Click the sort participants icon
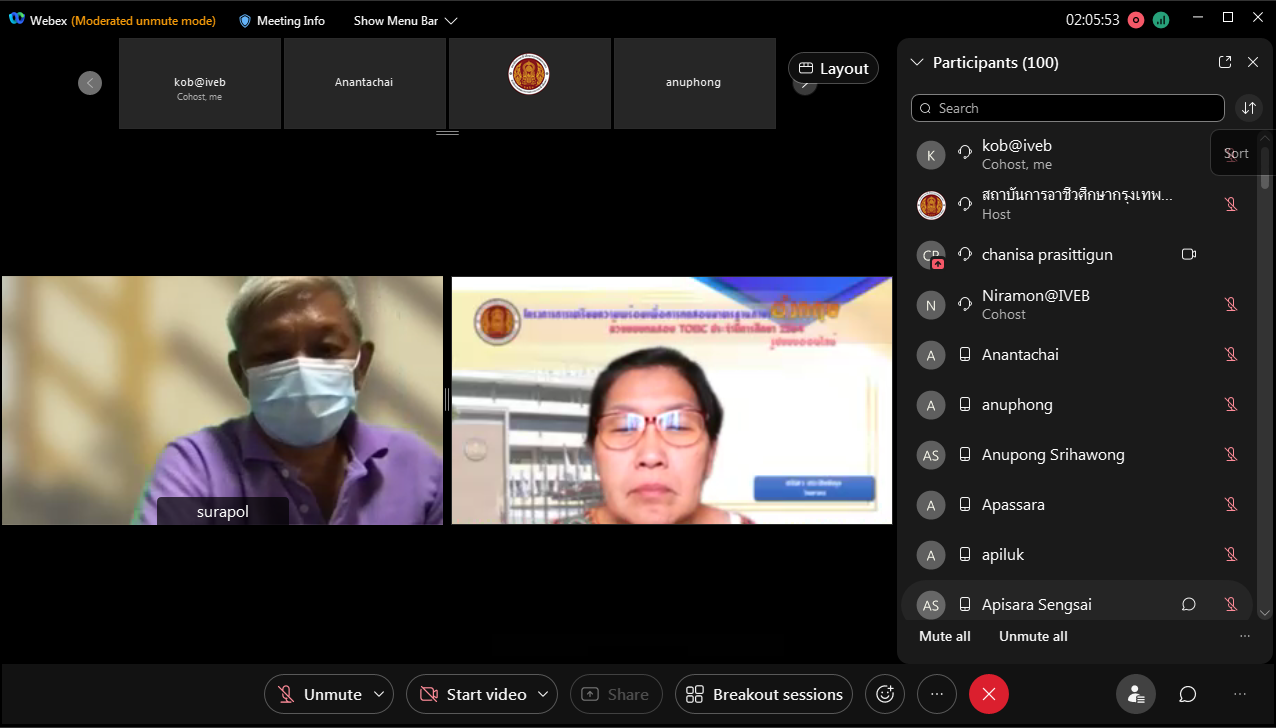 pos(1249,108)
